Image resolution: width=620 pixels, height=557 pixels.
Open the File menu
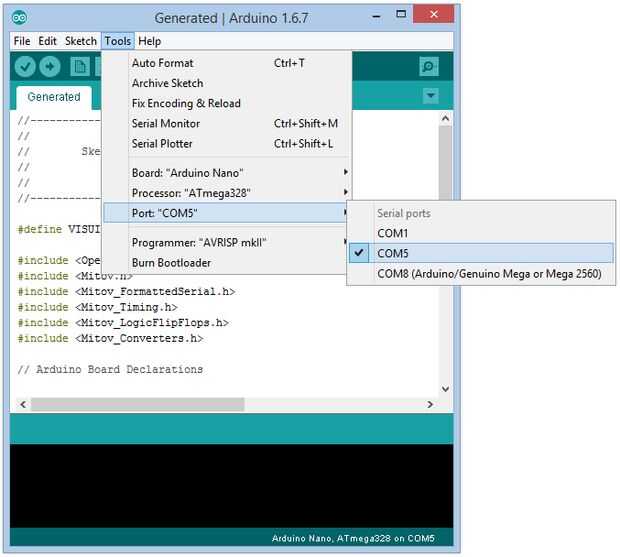[22, 41]
